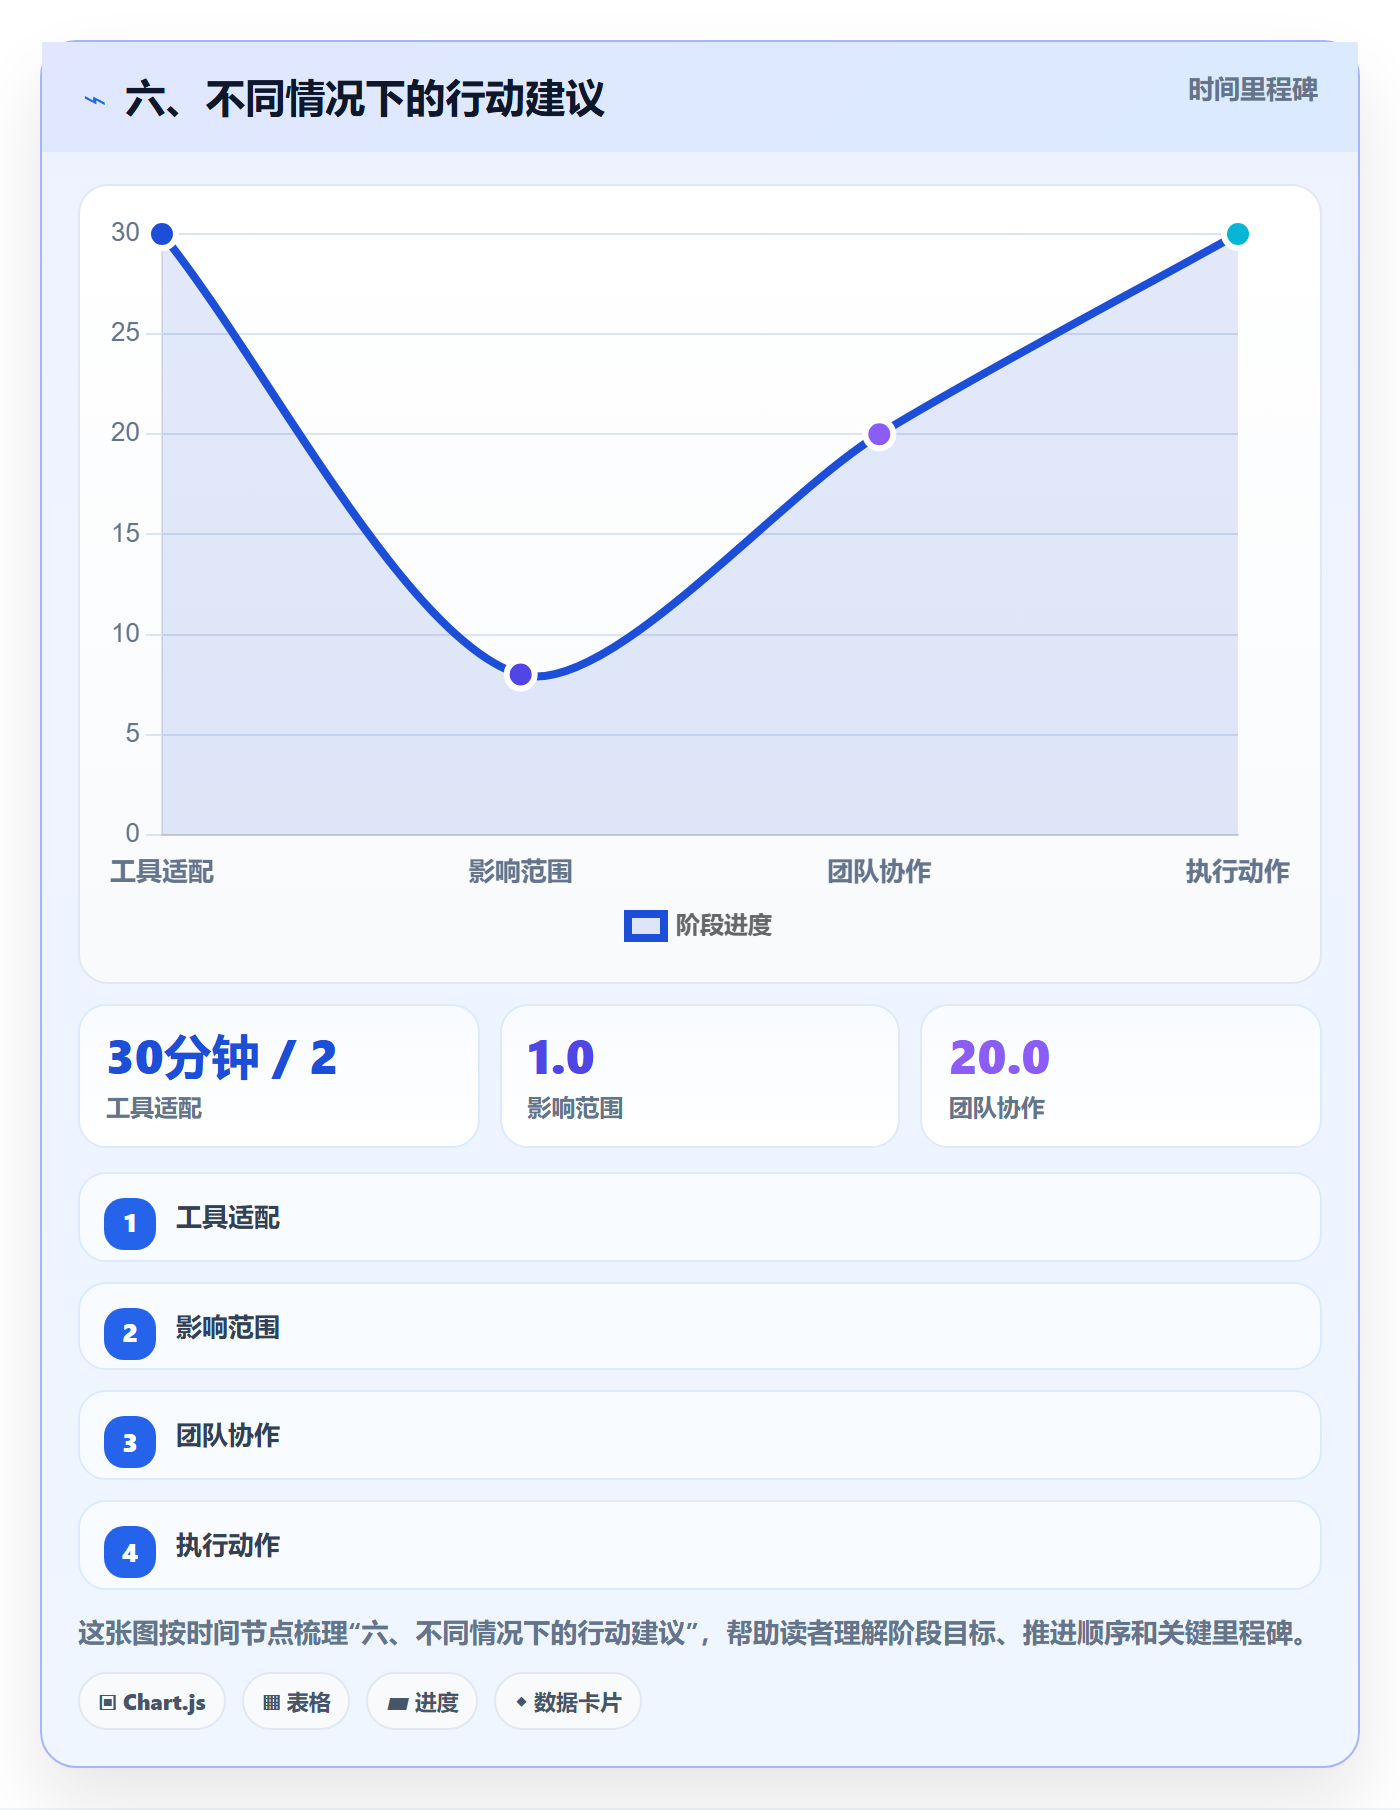1400x1810 pixels.
Task: Click the purple 团队协作 data point
Action: coord(879,434)
